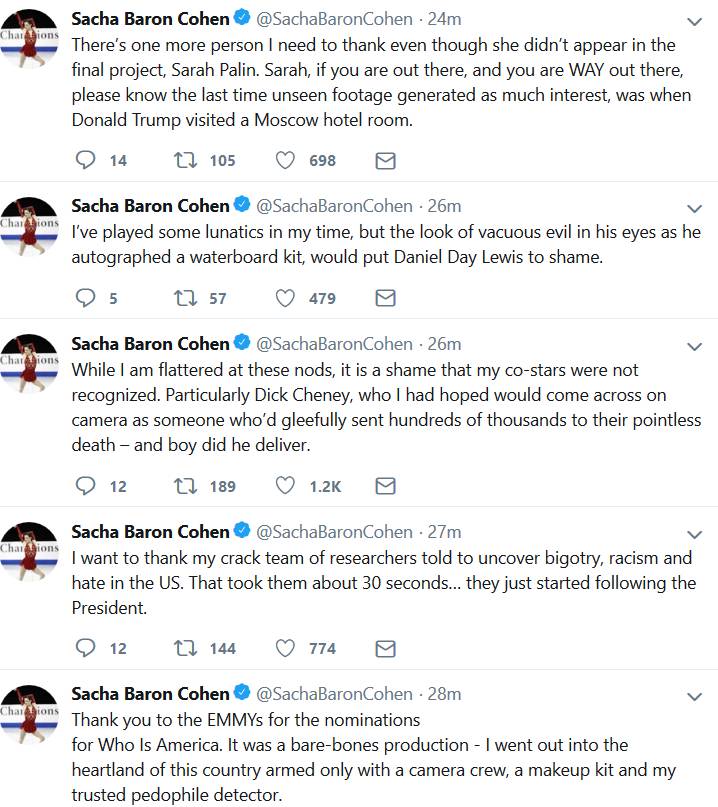This screenshot has width=718, height=807.
Task: Reply to the Sarah Palin tweet
Action: click(87, 160)
